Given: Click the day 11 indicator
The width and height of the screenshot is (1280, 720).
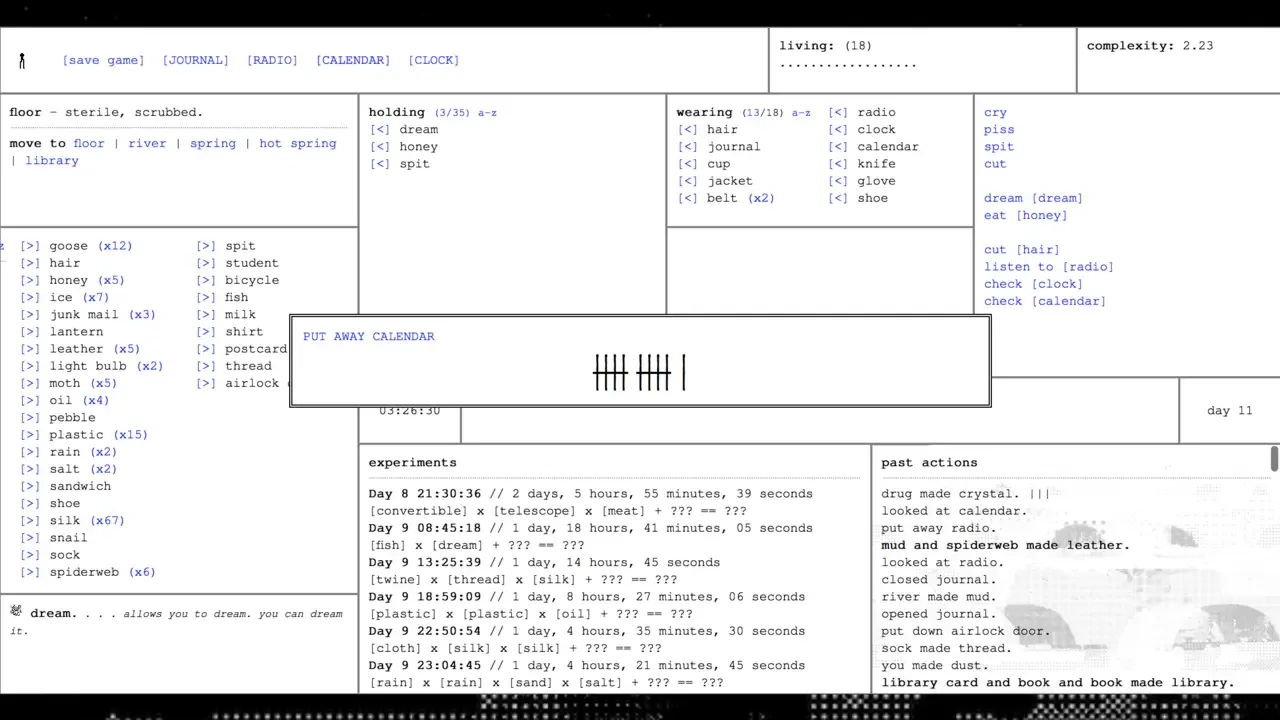Looking at the screenshot, I should (1230, 410).
